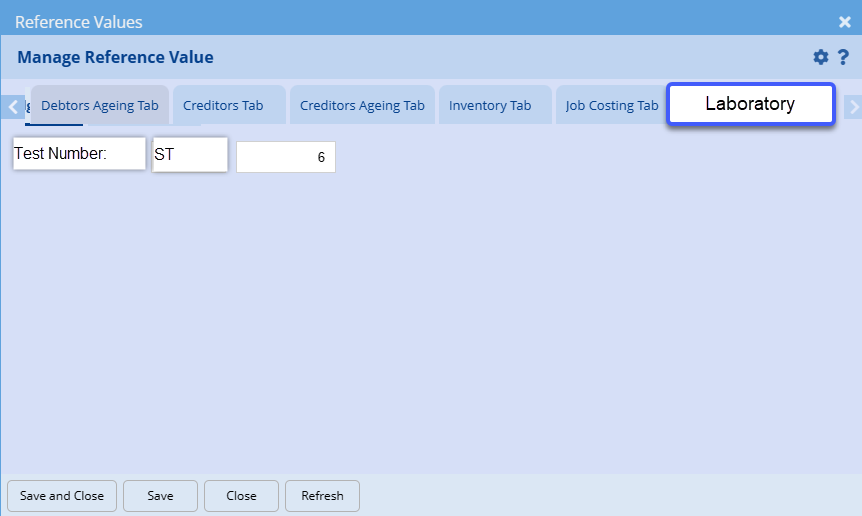Click the ST prefix field

point(189,155)
